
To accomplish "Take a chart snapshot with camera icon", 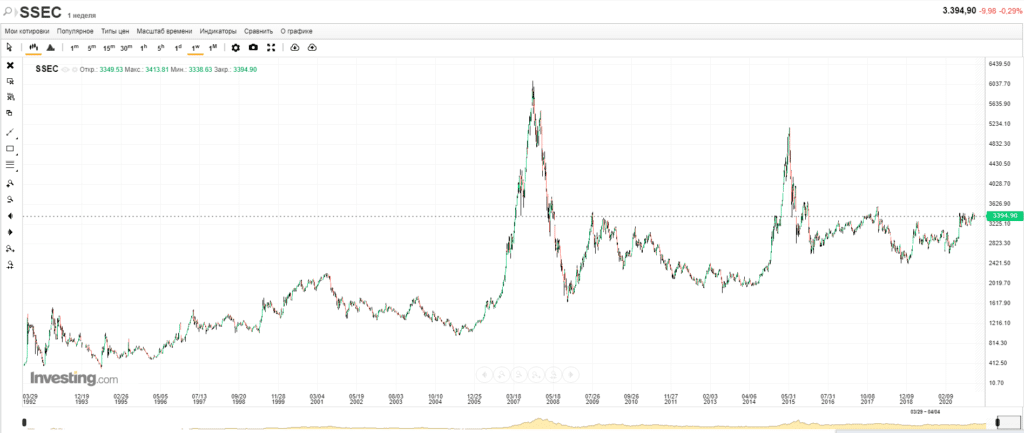I will [253, 47].
